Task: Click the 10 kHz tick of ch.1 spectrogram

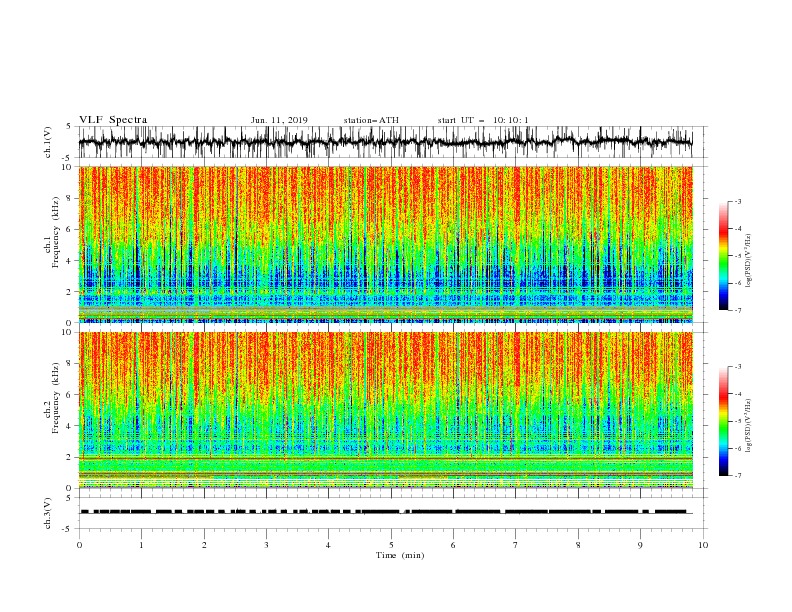Action: (68, 167)
